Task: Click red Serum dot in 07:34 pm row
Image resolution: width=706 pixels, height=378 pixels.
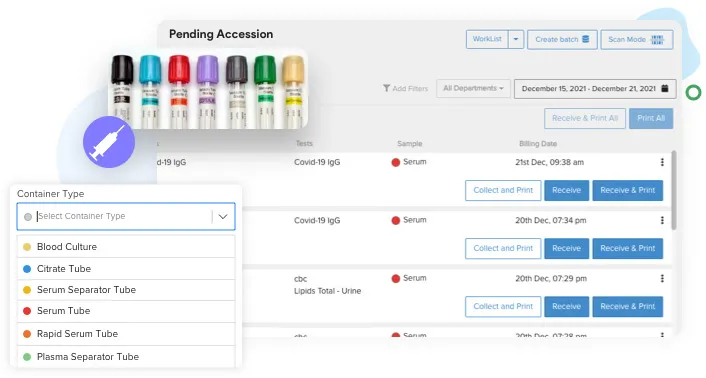Action: click(x=396, y=220)
